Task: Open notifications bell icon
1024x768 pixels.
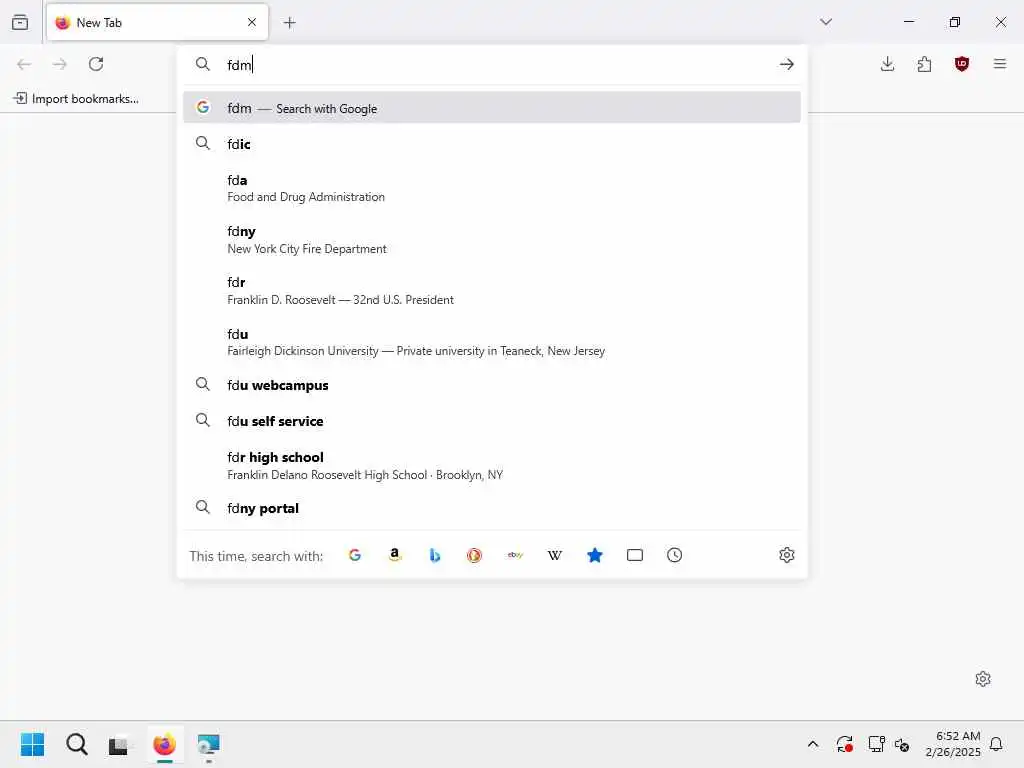Action: click(997, 744)
